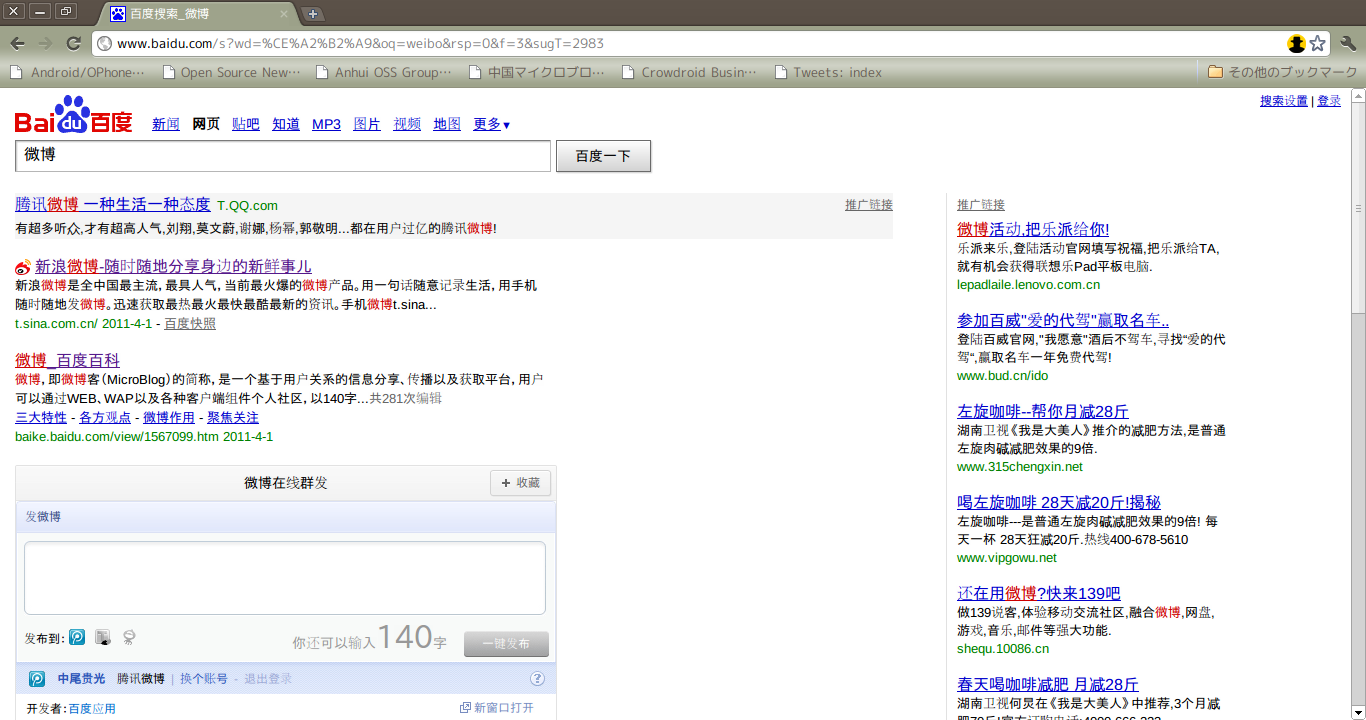Image resolution: width=1366 pixels, height=720 pixels.
Task: Click the yellow extension icon in address bar
Action: 1297,43
